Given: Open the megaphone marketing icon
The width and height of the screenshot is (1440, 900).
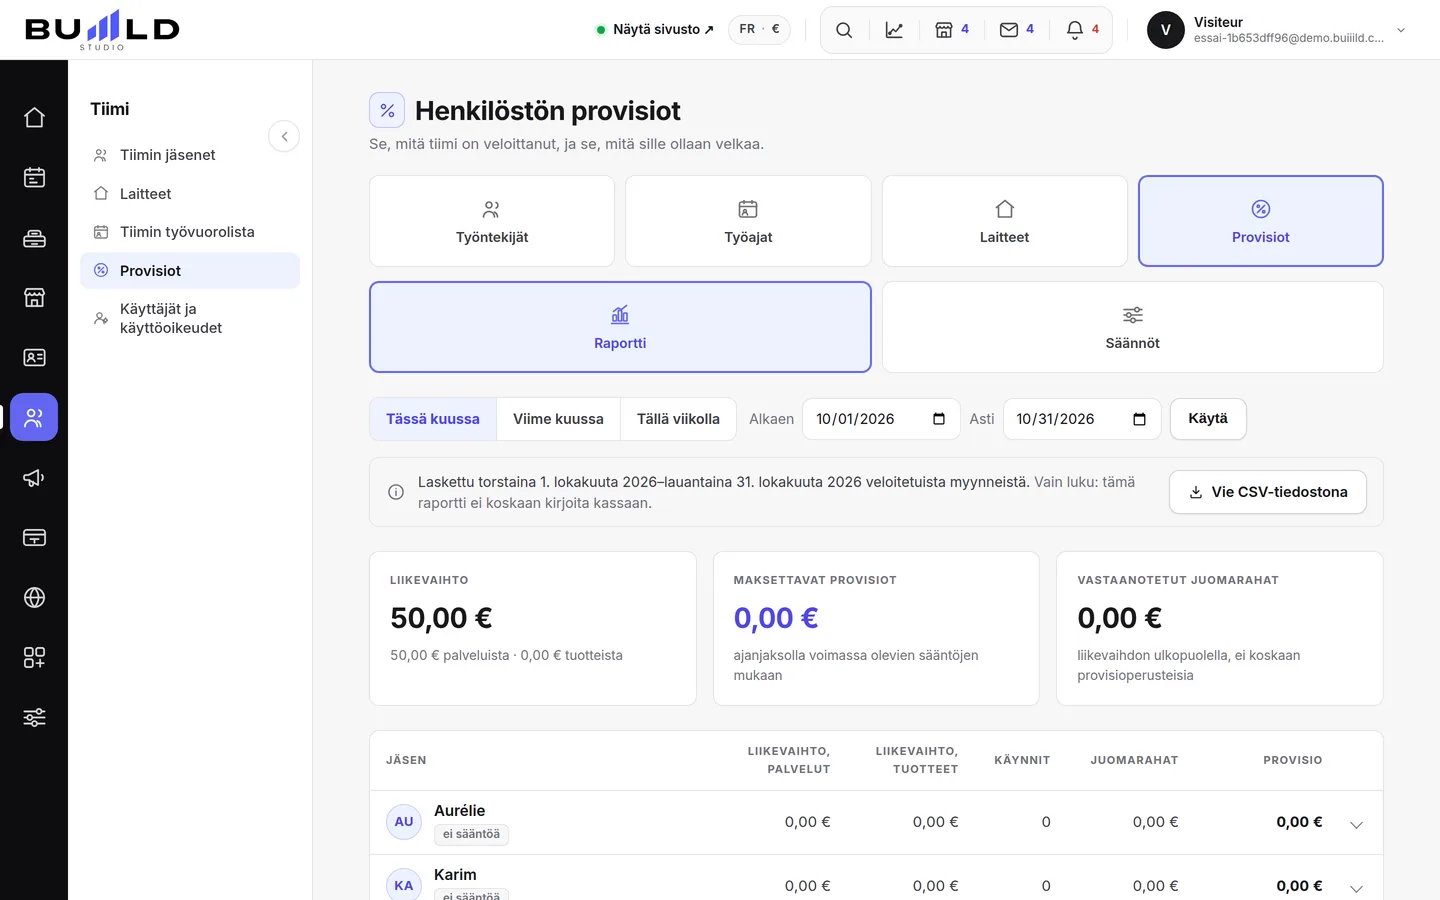Looking at the screenshot, I should pyautogui.click(x=34, y=478).
